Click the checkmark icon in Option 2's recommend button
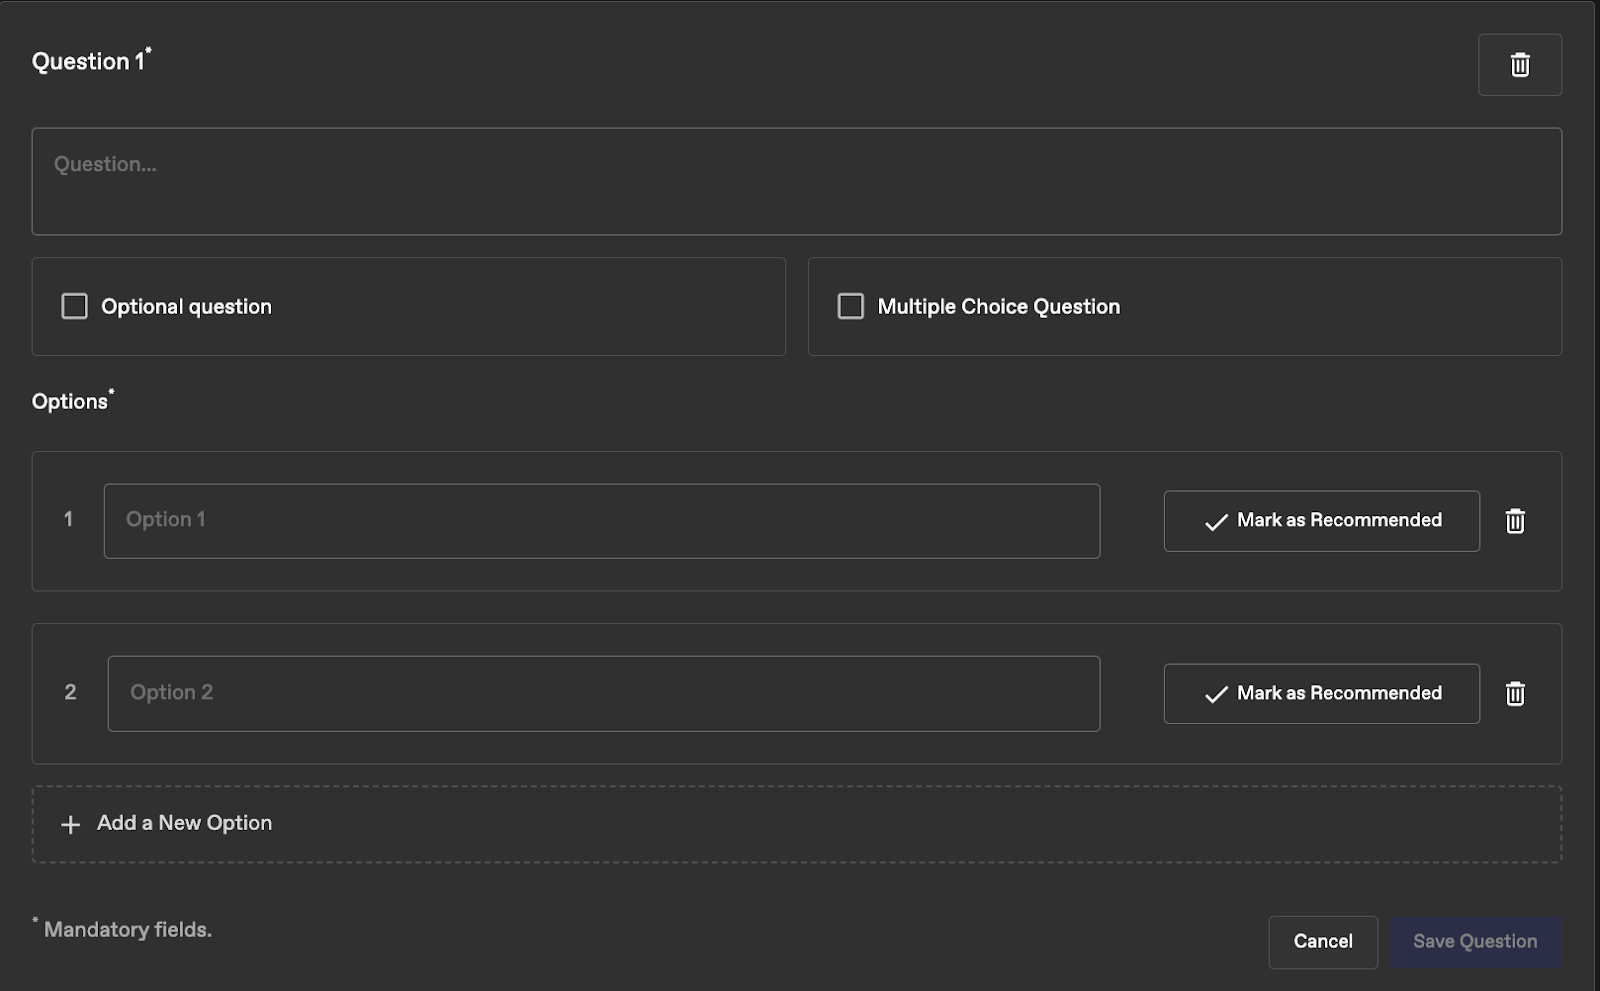Viewport: 1600px width, 991px height. [1216, 695]
